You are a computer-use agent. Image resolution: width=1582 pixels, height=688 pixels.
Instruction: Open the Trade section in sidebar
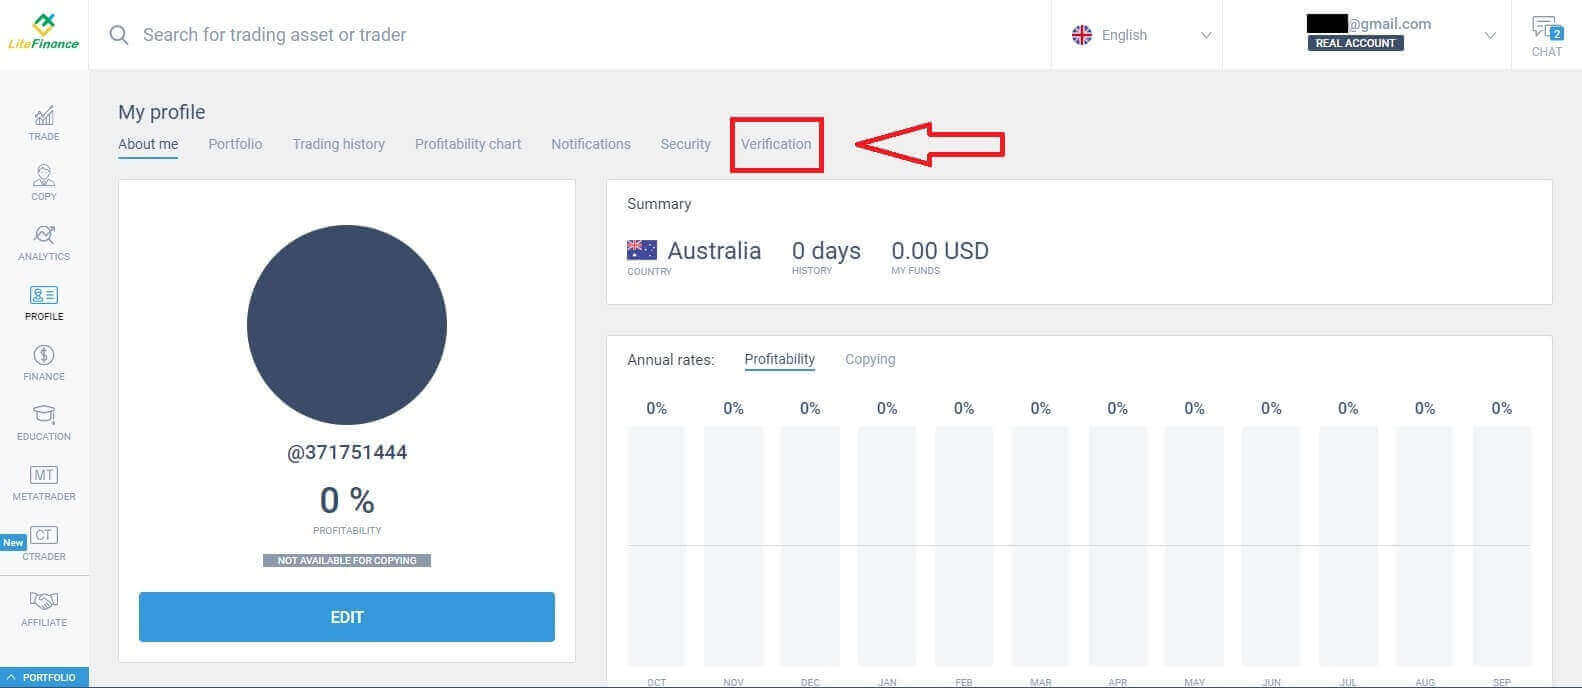tap(44, 124)
